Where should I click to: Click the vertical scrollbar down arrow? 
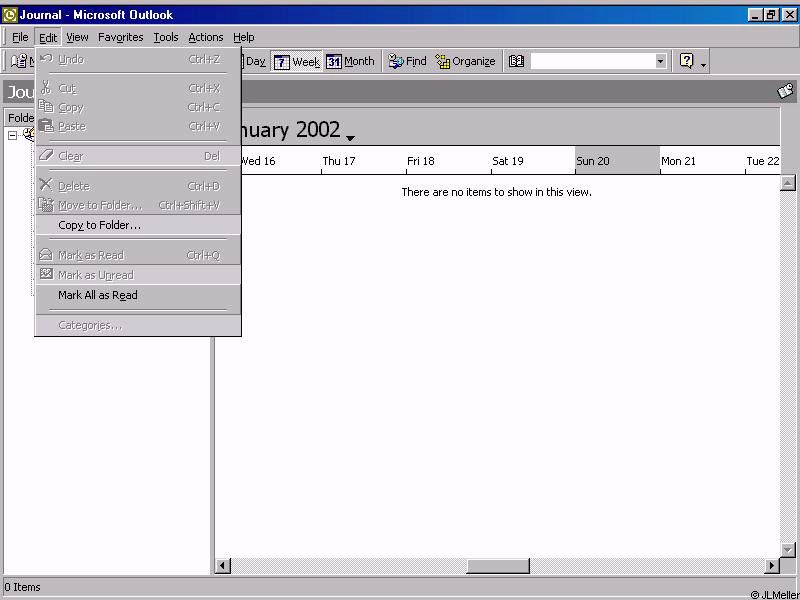788,549
